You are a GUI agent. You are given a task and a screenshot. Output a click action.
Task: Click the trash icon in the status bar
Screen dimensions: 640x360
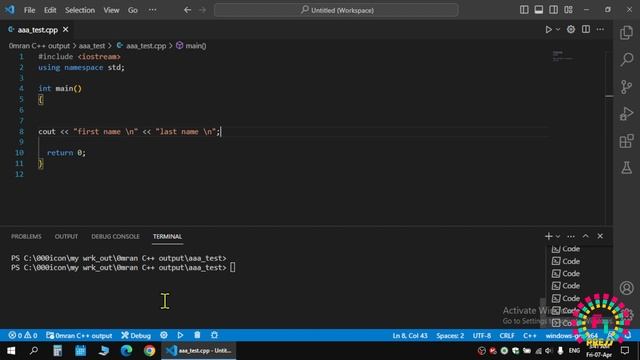[x=197, y=335]
